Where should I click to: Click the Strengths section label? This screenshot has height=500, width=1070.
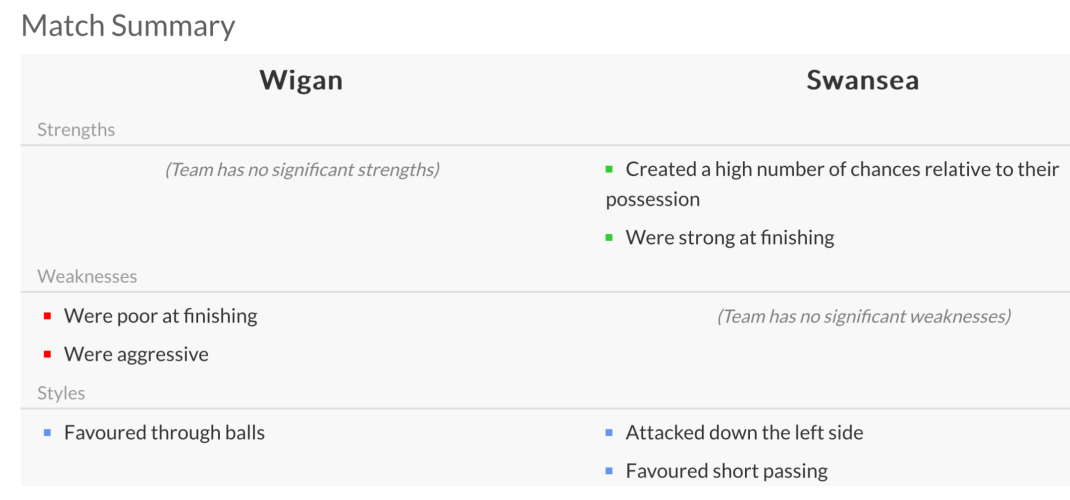pos(76,130)
